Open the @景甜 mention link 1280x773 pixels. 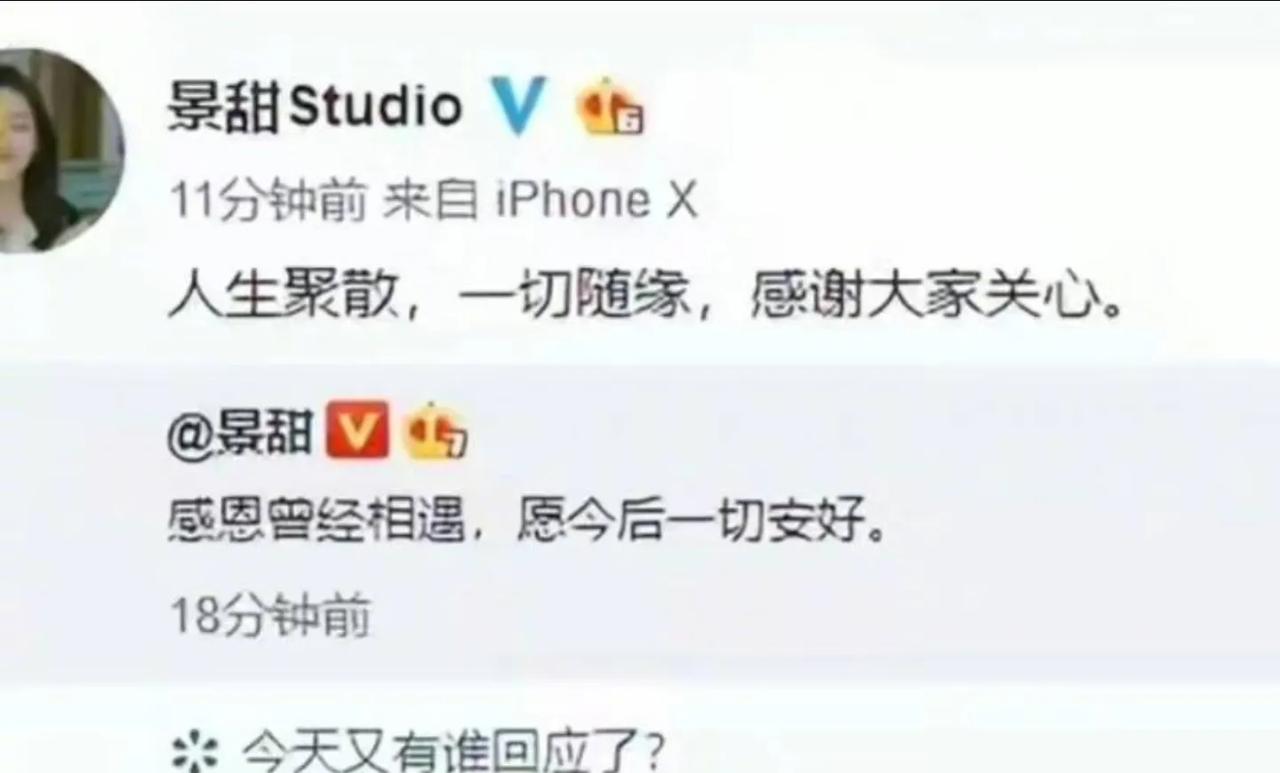(x=240, y=436)
